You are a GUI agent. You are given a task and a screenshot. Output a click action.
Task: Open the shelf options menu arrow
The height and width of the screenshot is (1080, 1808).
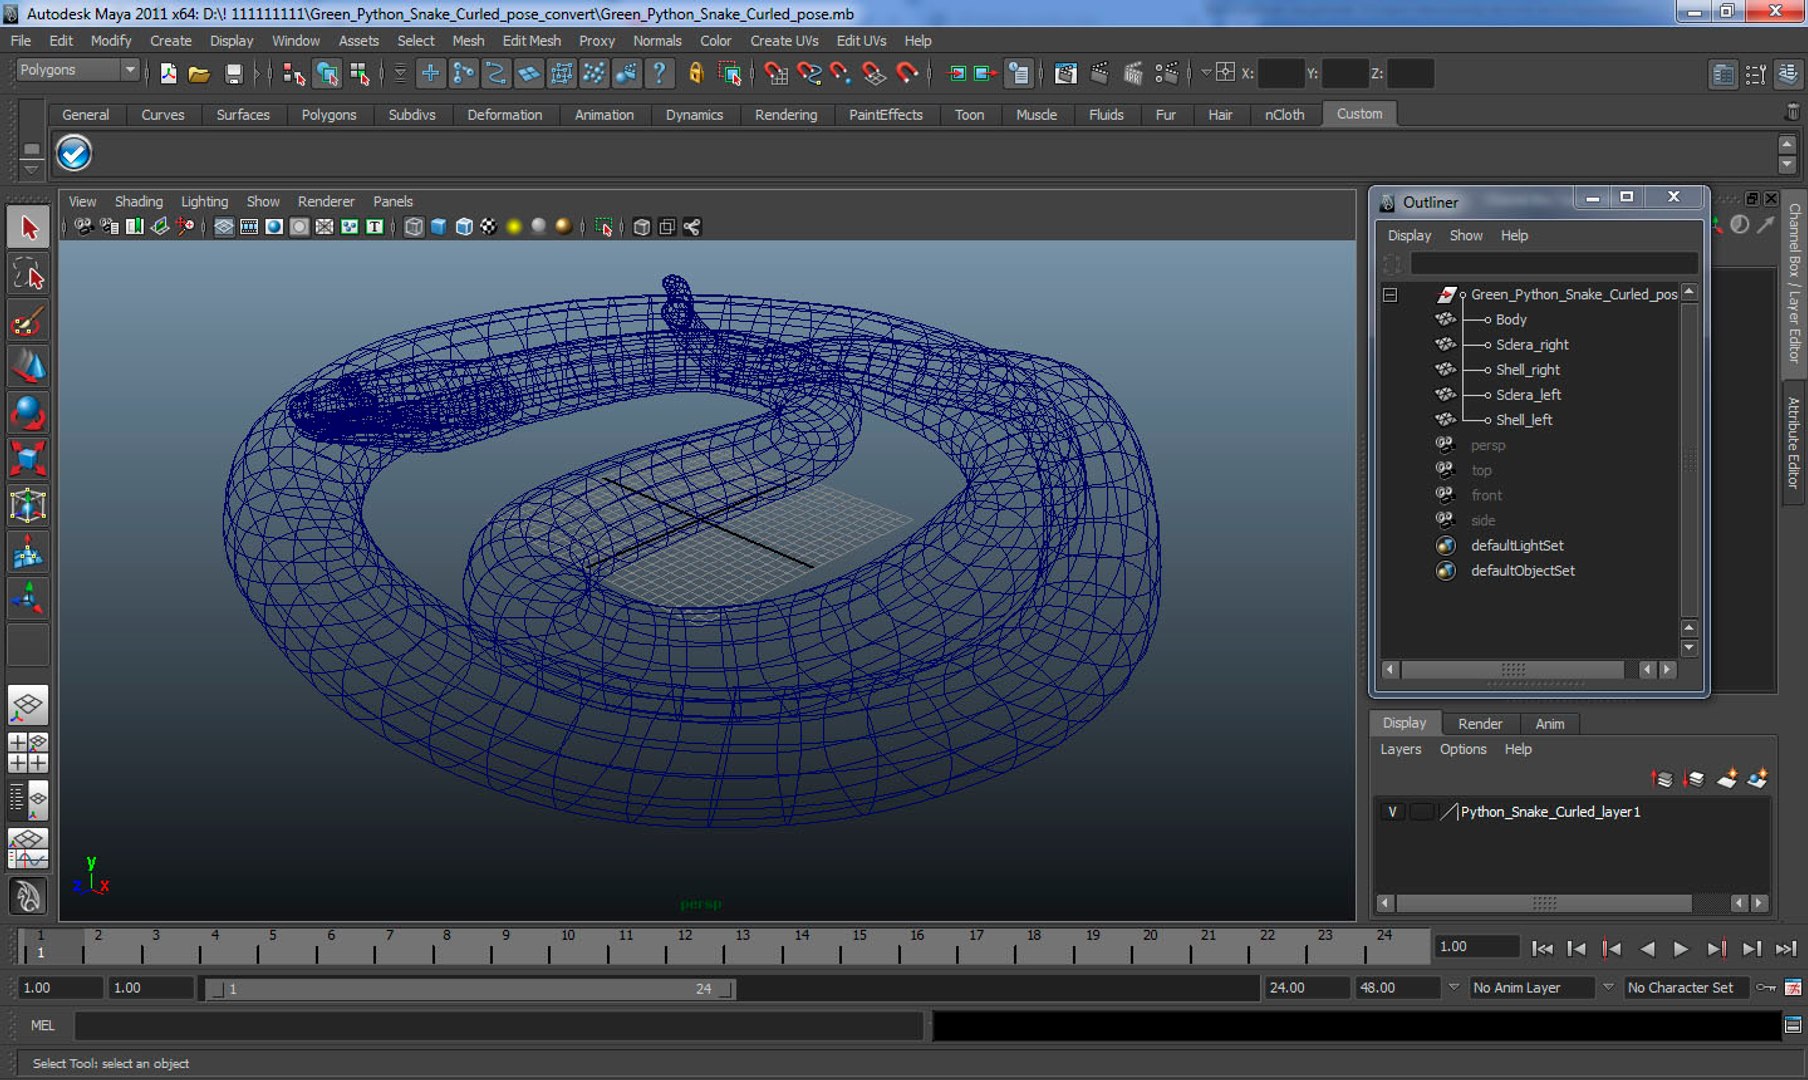point(31,171)
